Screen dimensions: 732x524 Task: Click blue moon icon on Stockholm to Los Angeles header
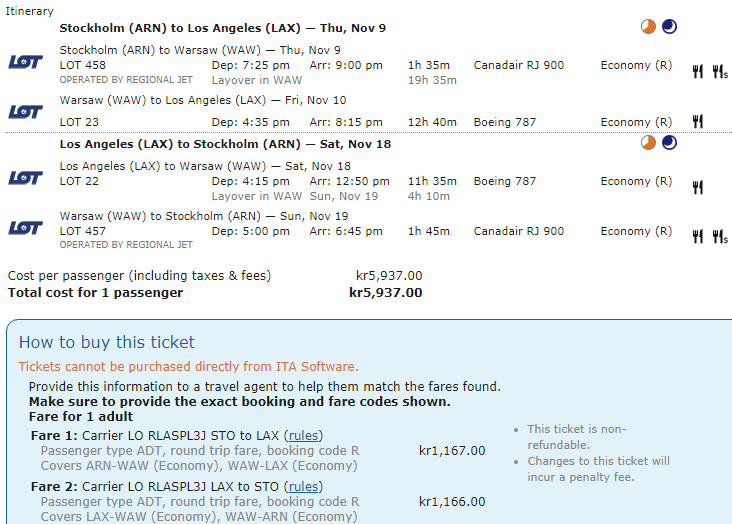pos(669,27)
